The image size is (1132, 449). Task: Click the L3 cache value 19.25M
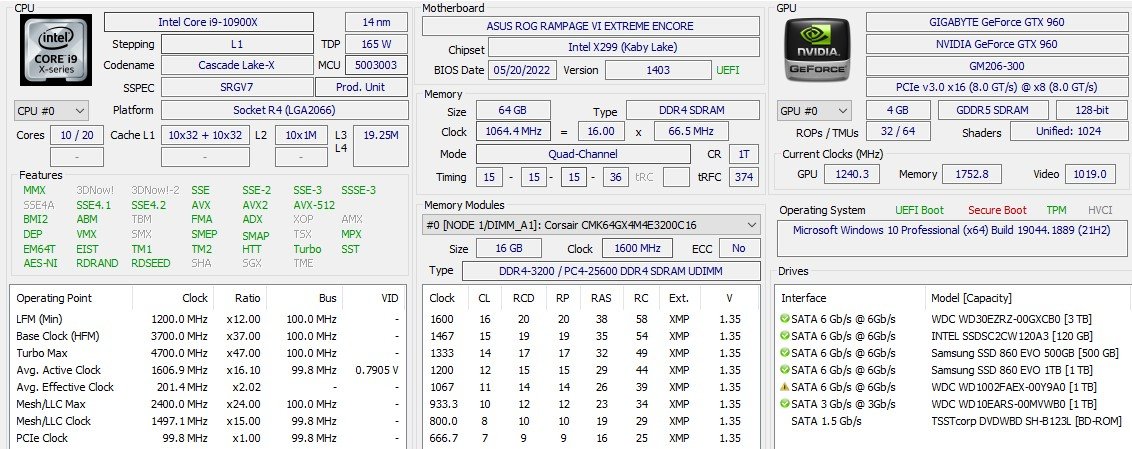[x=380, y=145]
